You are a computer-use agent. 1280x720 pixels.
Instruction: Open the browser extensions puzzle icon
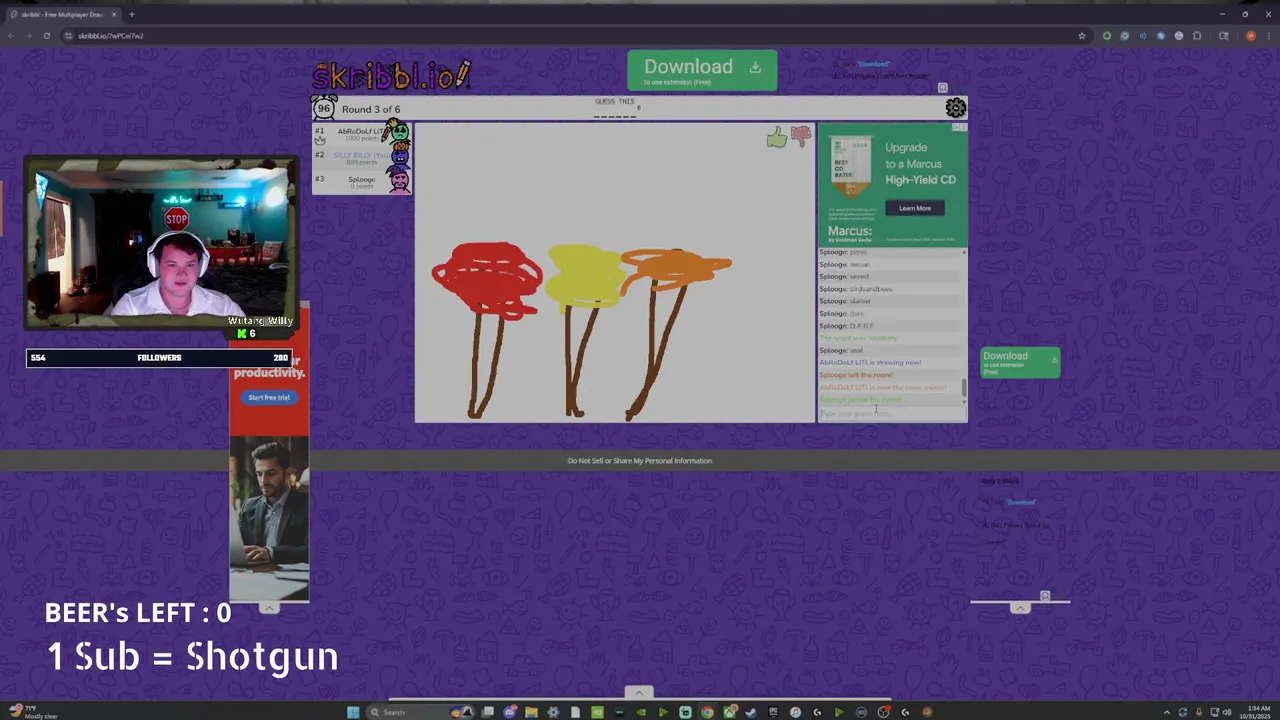[1197, 36]
